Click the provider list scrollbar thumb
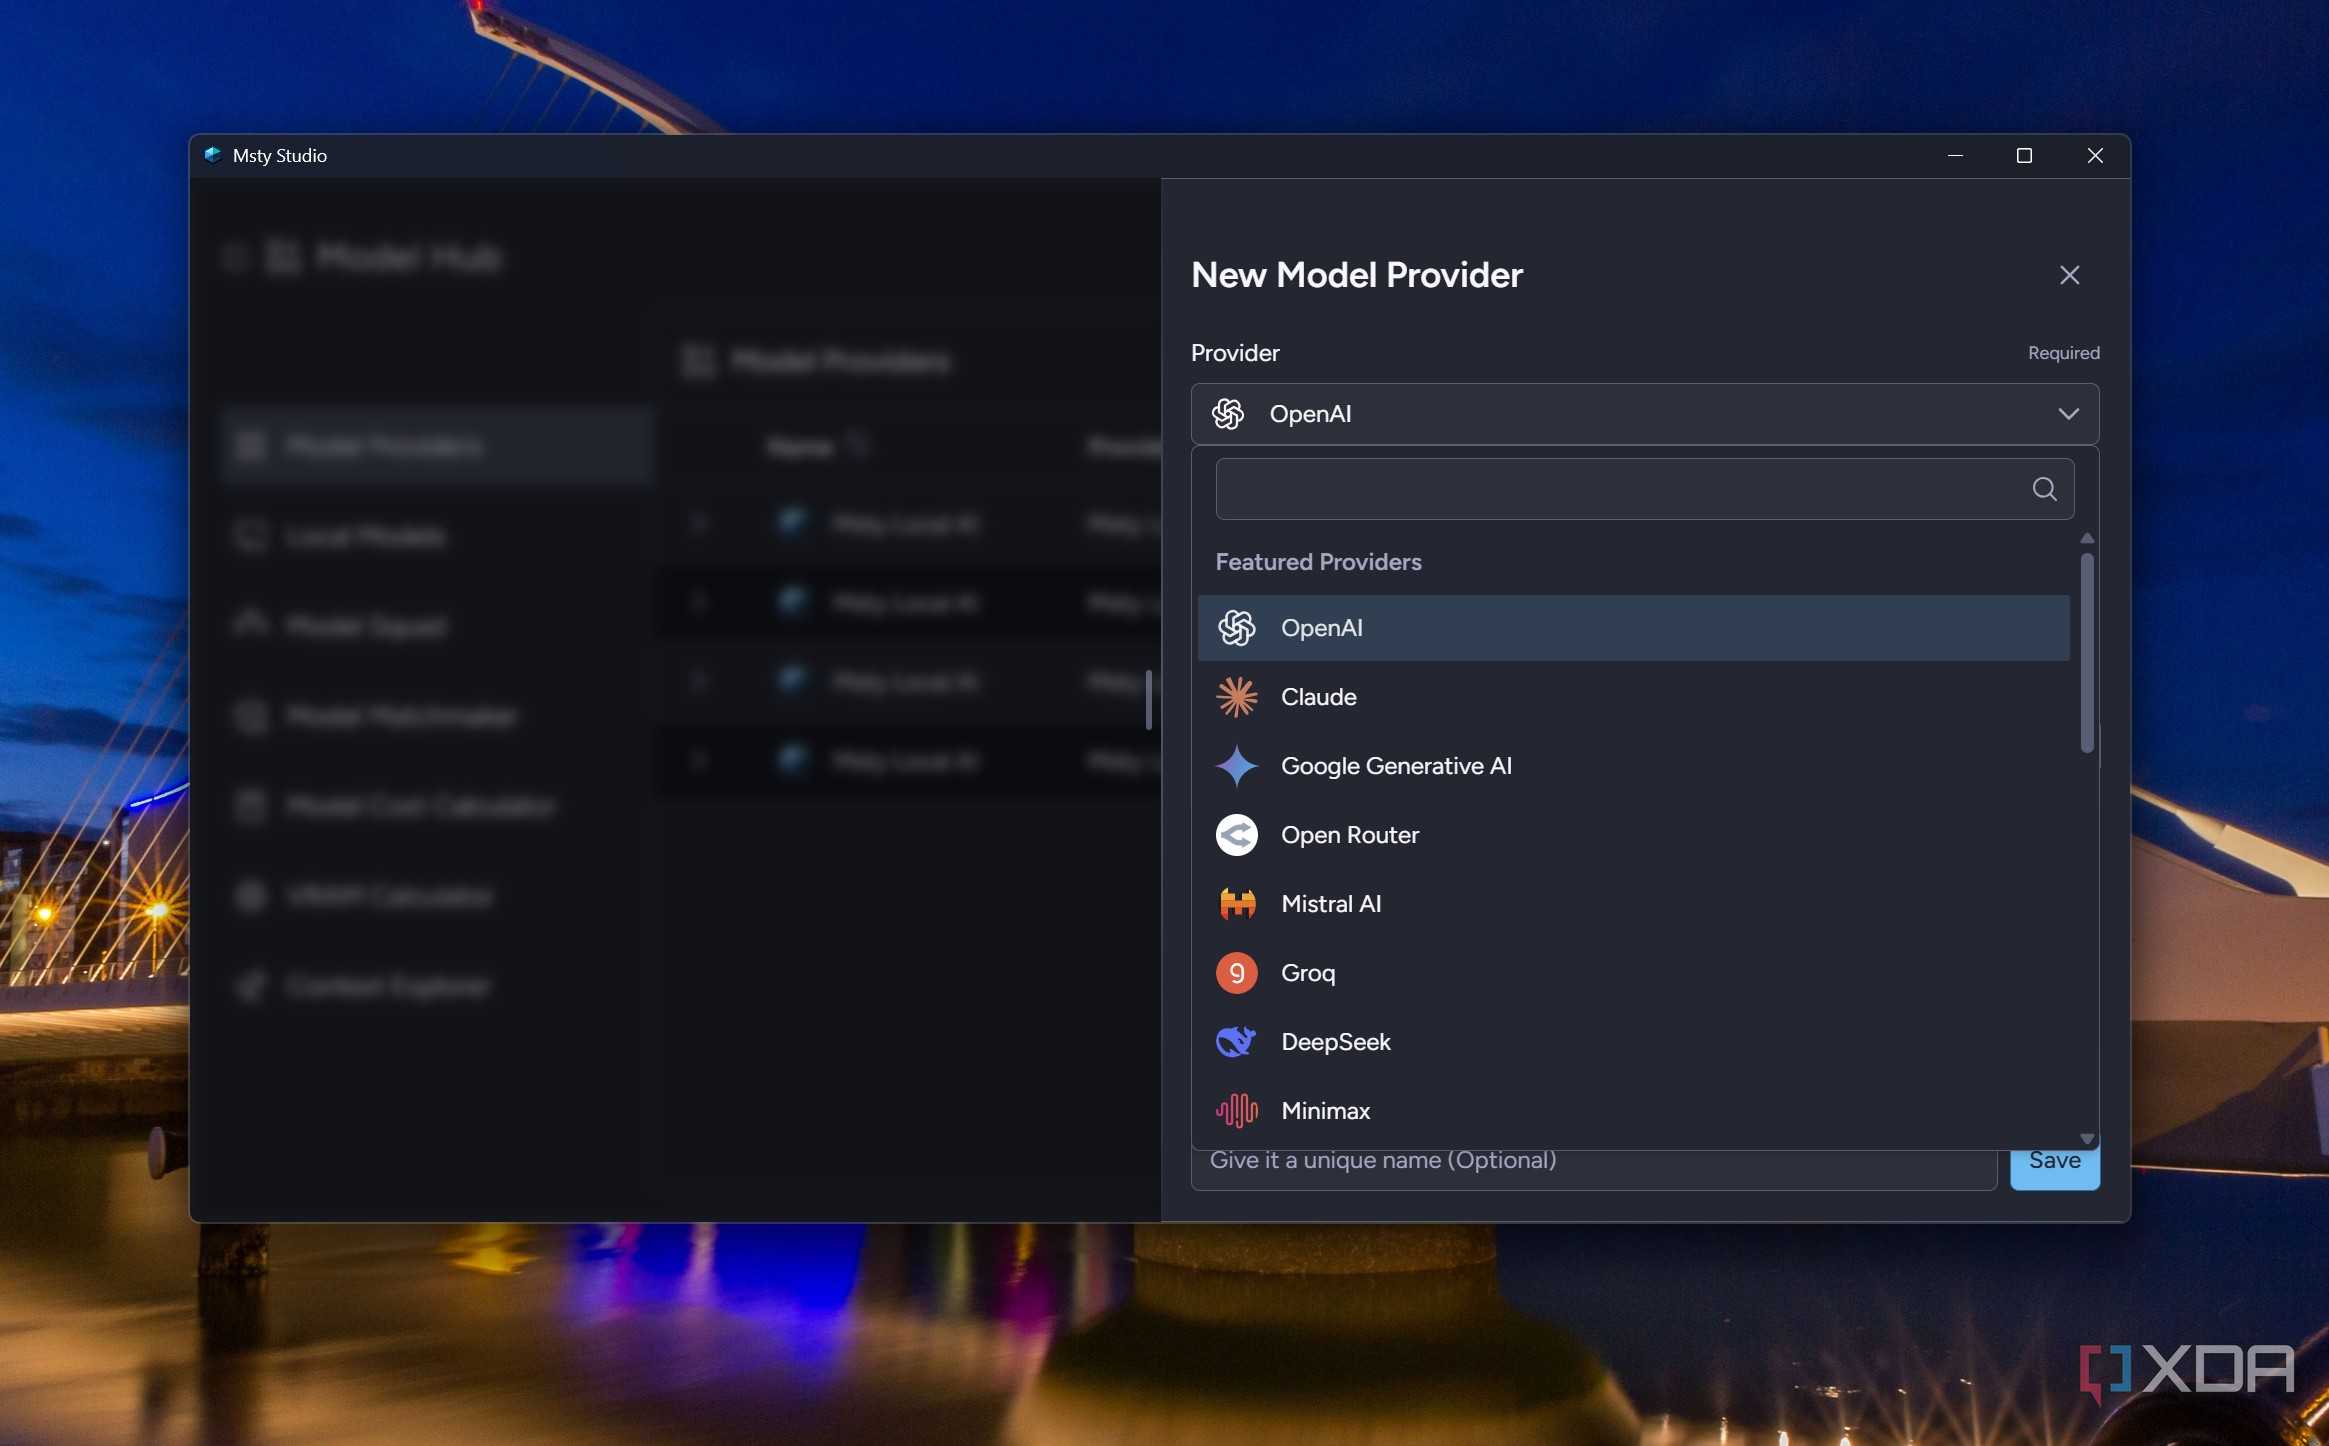2329x1446 pixels. (x=2087, y=653)
